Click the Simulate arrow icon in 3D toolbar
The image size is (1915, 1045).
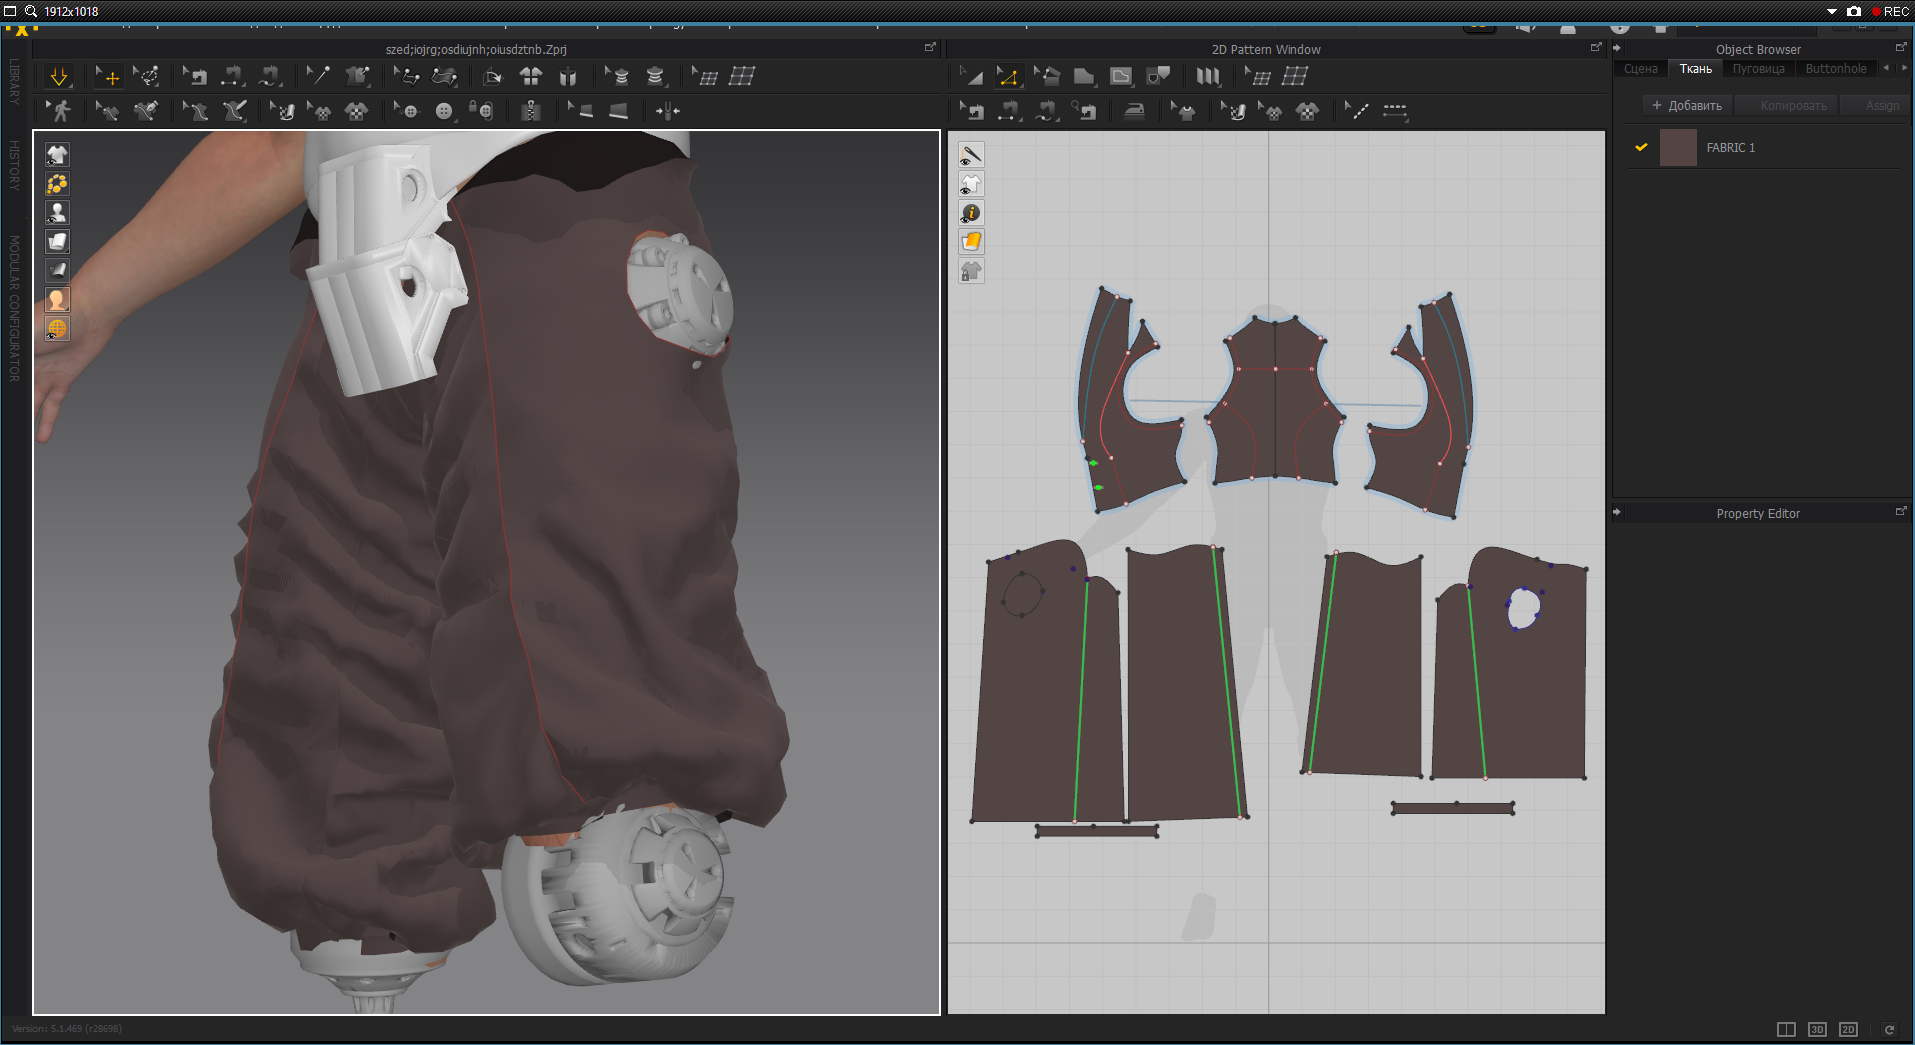pos(59,76)
